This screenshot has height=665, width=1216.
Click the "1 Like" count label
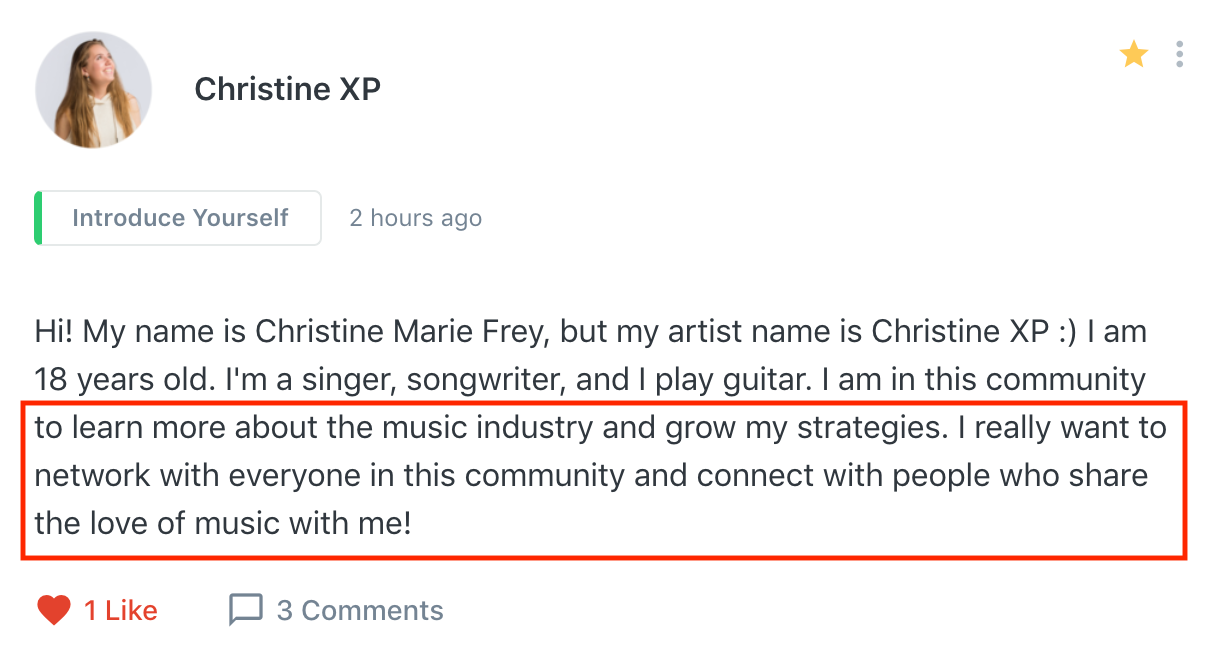coord(120,610)
